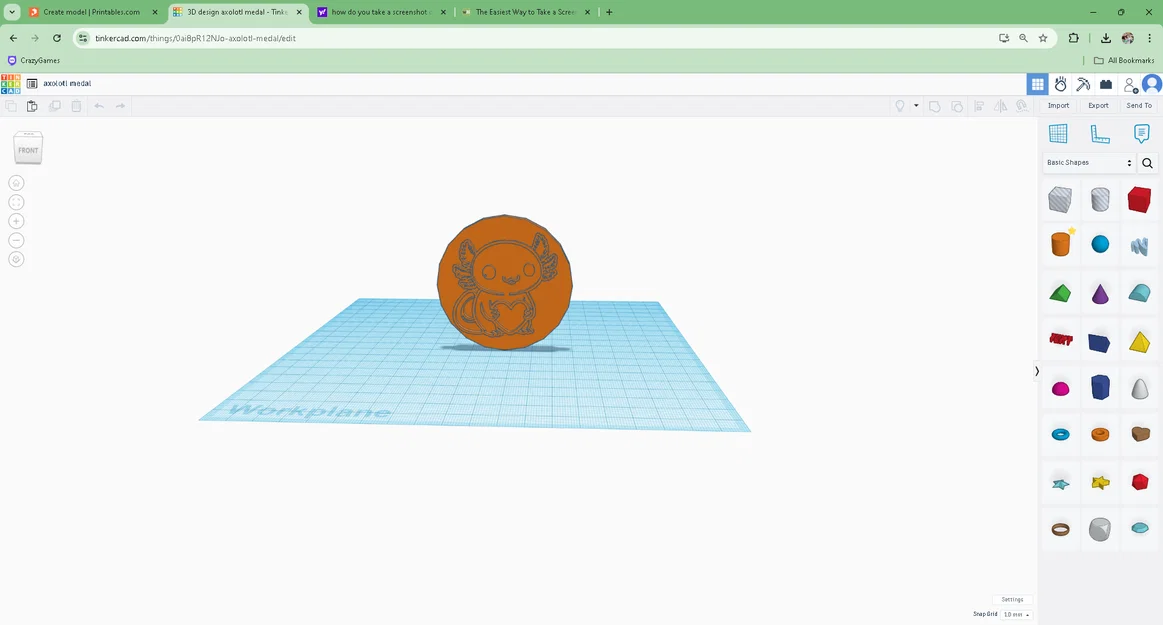The height and width of the screenshot is (625, 1163).
Task: Select the blue Sphere shape
Action: pyautogui.click(x=1100, y=244)
